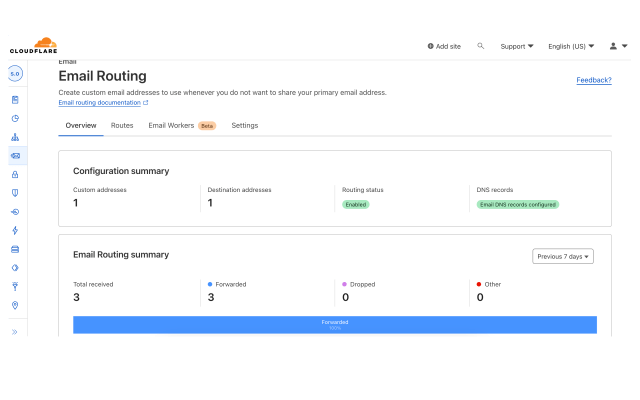The image size is (640, 400).
Task: Click the Email Routing summary heading
Action: tap(121, 255)
